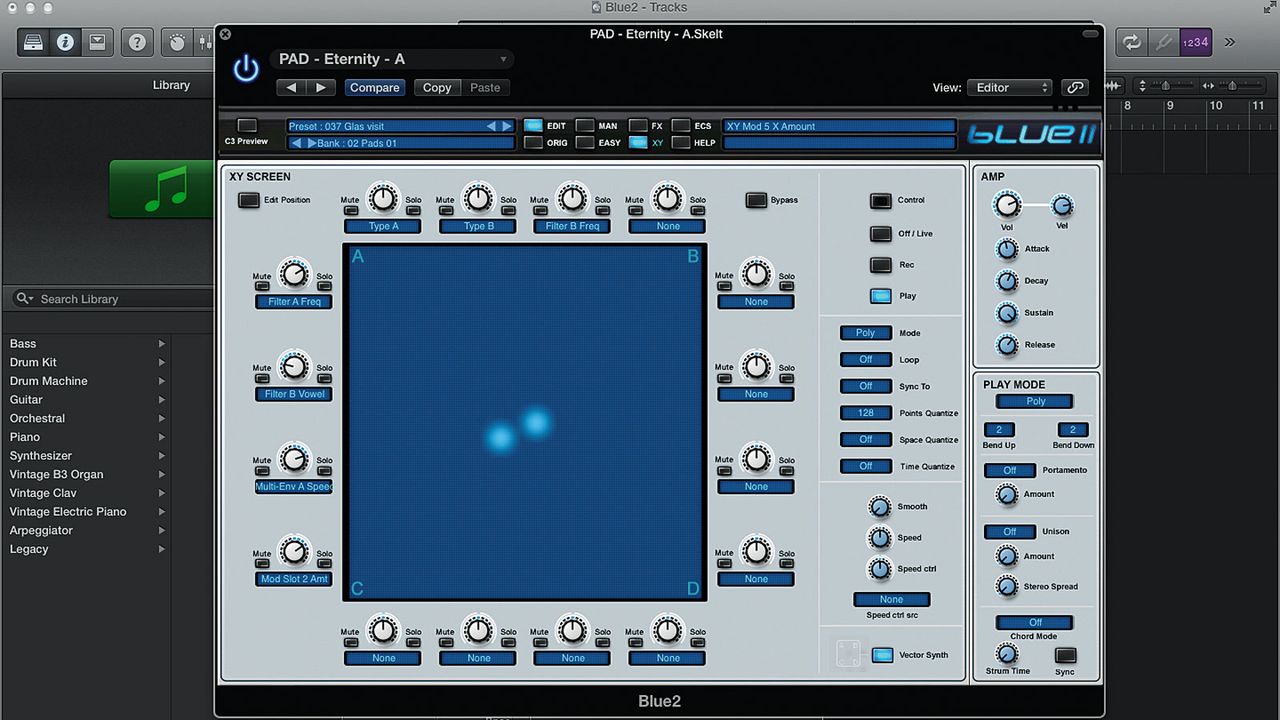Click the Speed ctrl knob
1280x720 pixels.
point(879,569)
